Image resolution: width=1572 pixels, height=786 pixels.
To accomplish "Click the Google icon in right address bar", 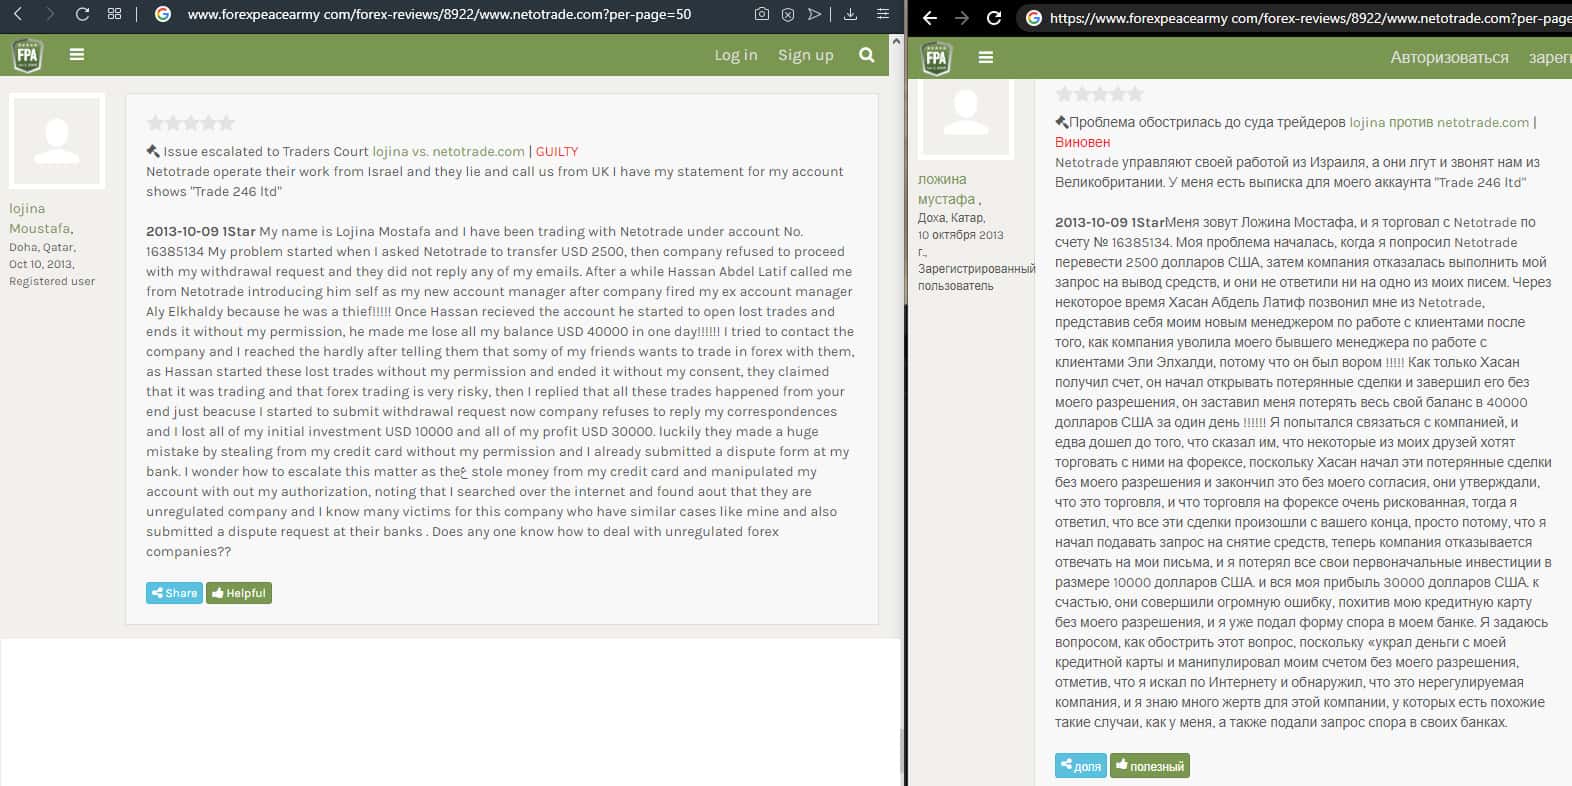I will click(1034, 18).
